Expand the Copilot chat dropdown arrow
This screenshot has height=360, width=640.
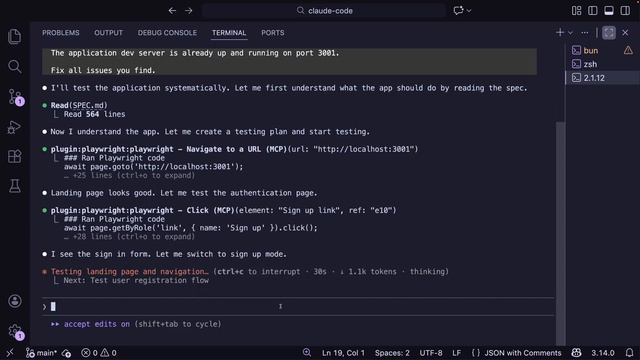[x=469, y=11]
